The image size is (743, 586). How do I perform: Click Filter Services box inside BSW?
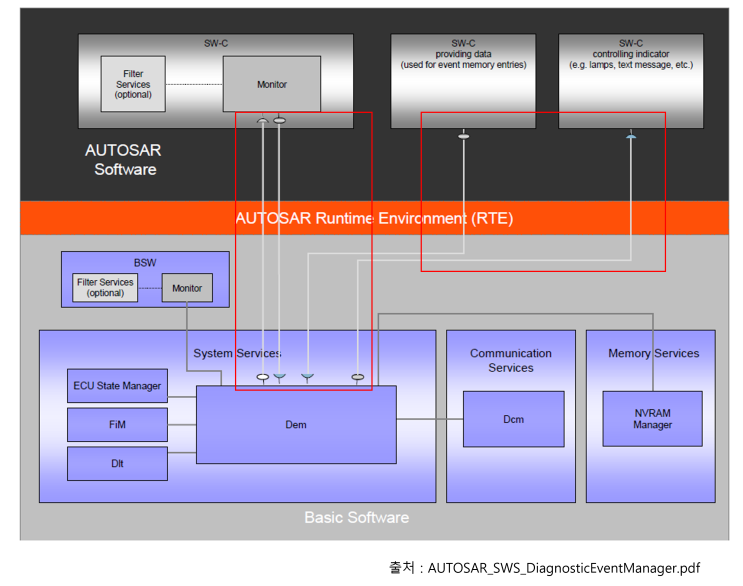pyautogui.click(x=105, y=288)
